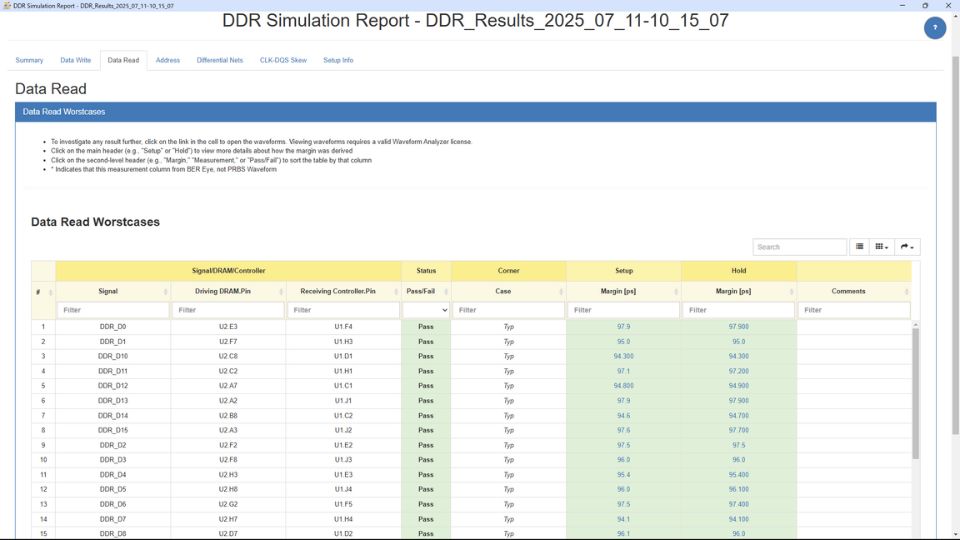Click the window restore icon in title bar
The width and height of the screenshot is (960, 540).
[x=925, y=6]
